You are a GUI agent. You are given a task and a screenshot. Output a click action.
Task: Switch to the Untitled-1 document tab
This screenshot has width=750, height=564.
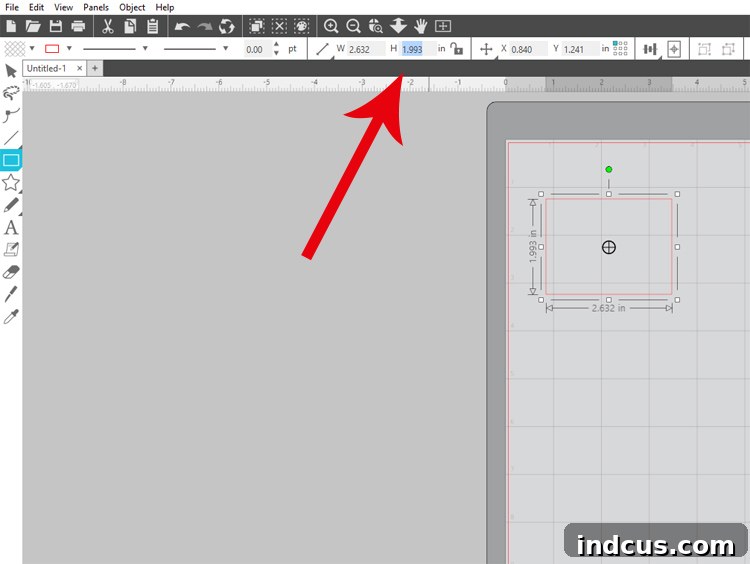[46, 68]
